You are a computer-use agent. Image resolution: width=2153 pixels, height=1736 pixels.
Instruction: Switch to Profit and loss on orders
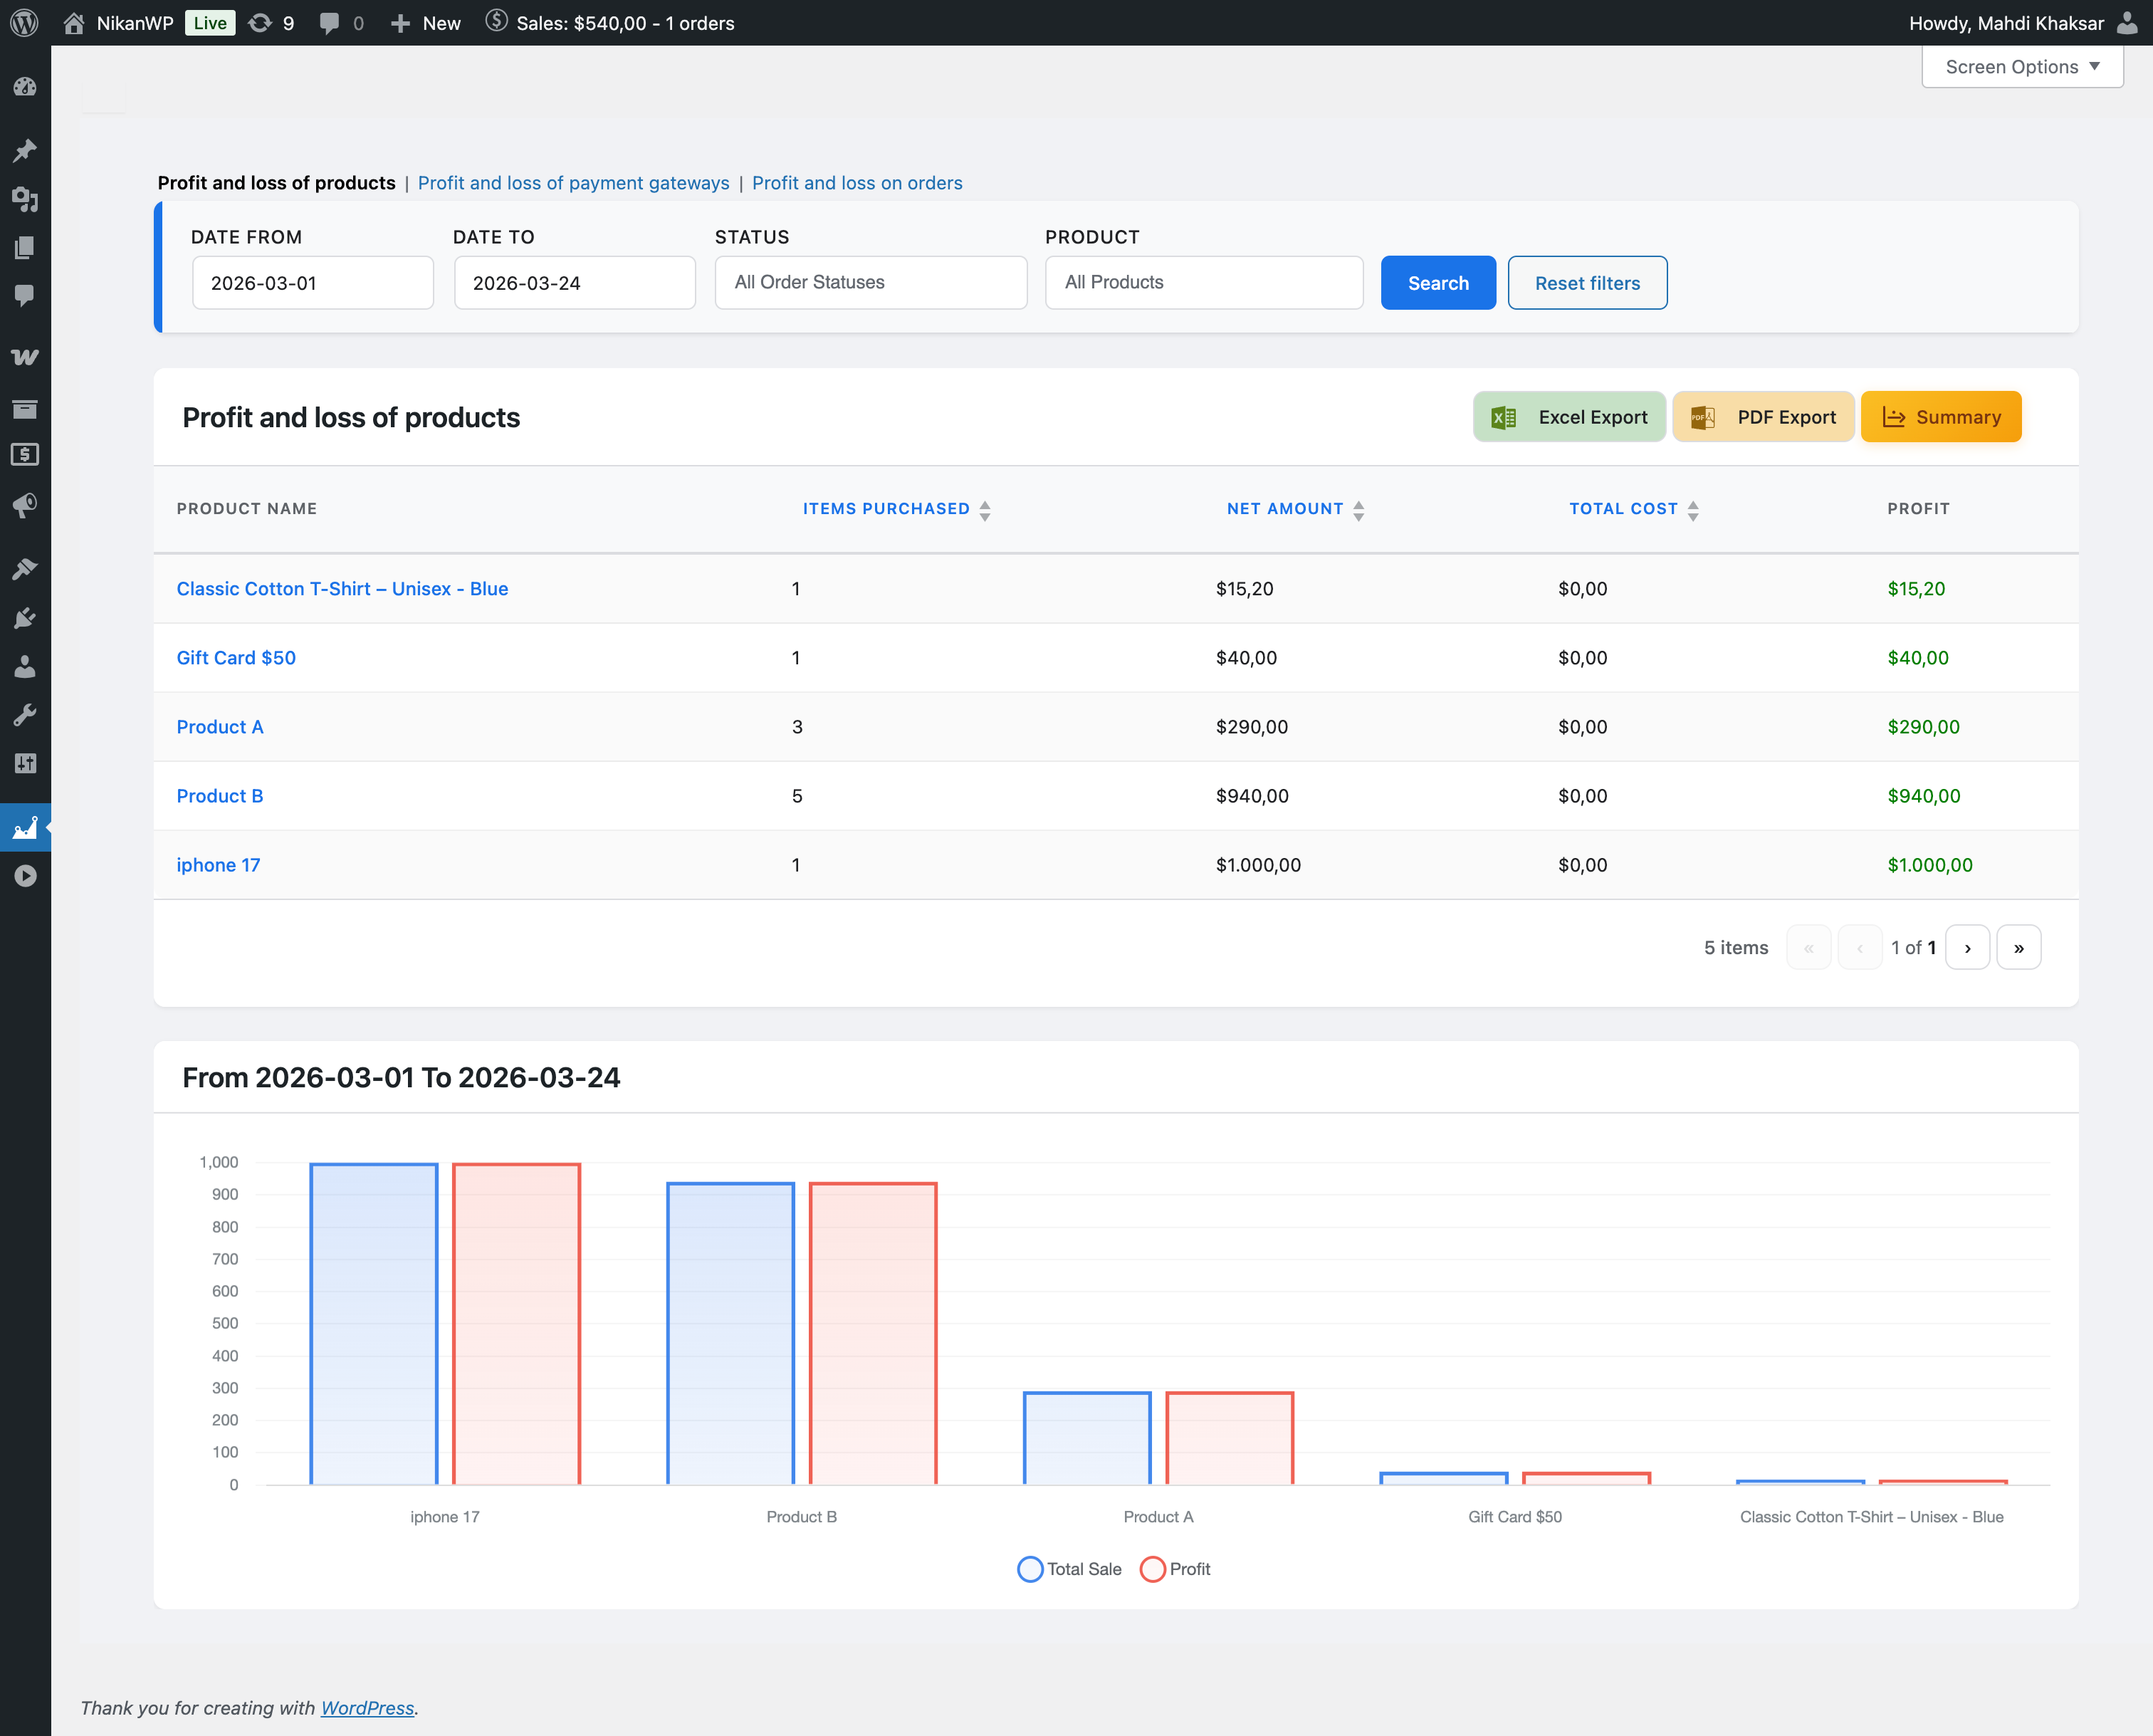(x=857, y=183)
